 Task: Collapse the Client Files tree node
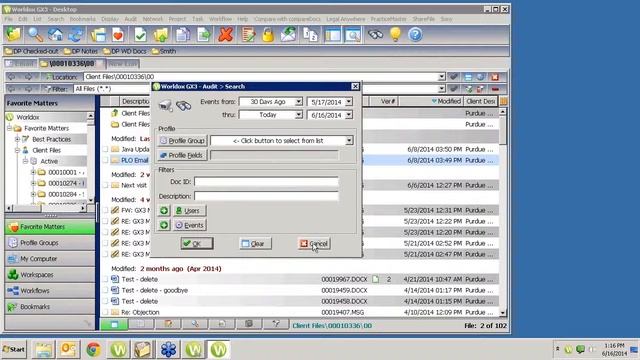coord(17,150)
